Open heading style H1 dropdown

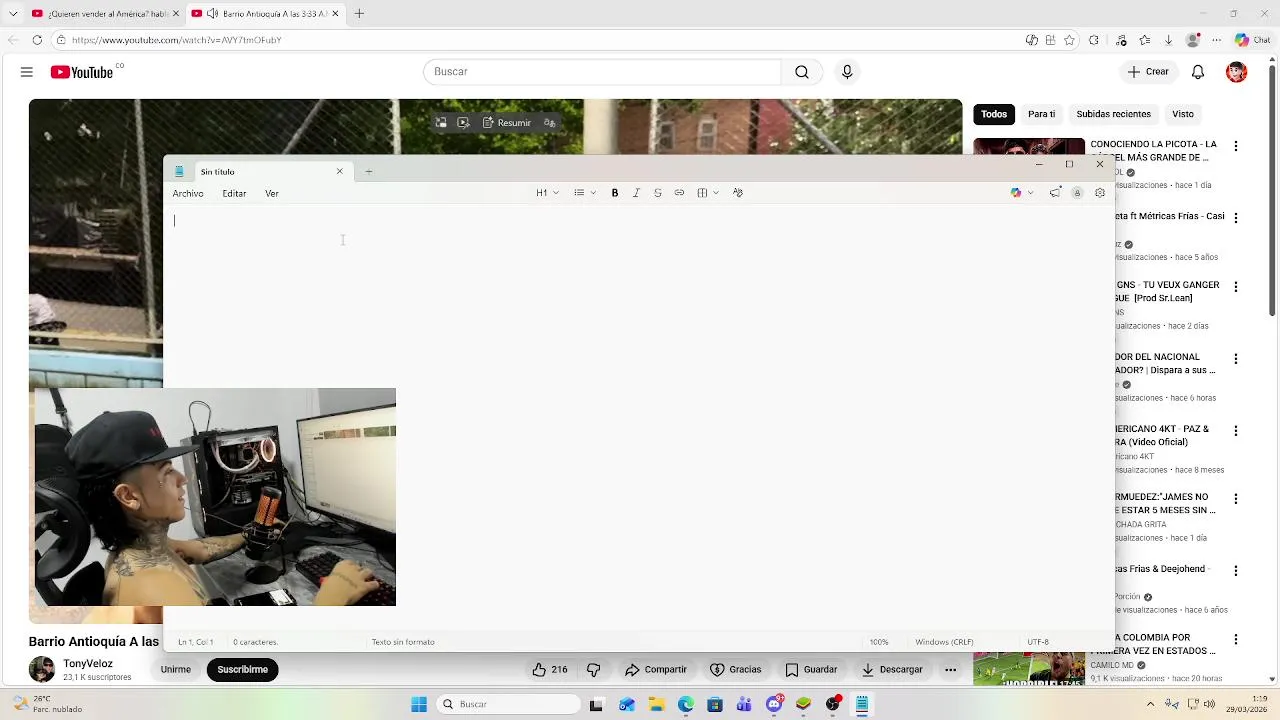547,193
